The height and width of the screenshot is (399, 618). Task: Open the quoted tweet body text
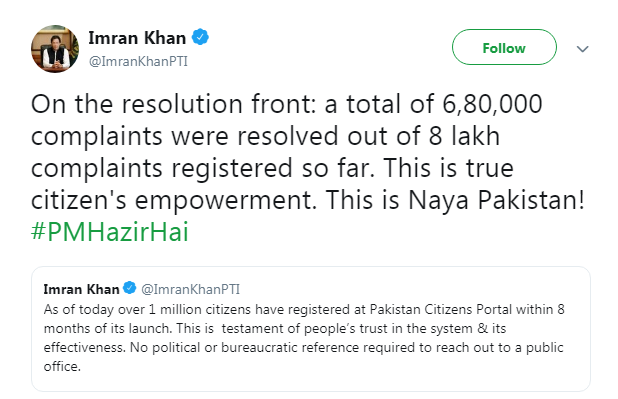pos(304,338)
